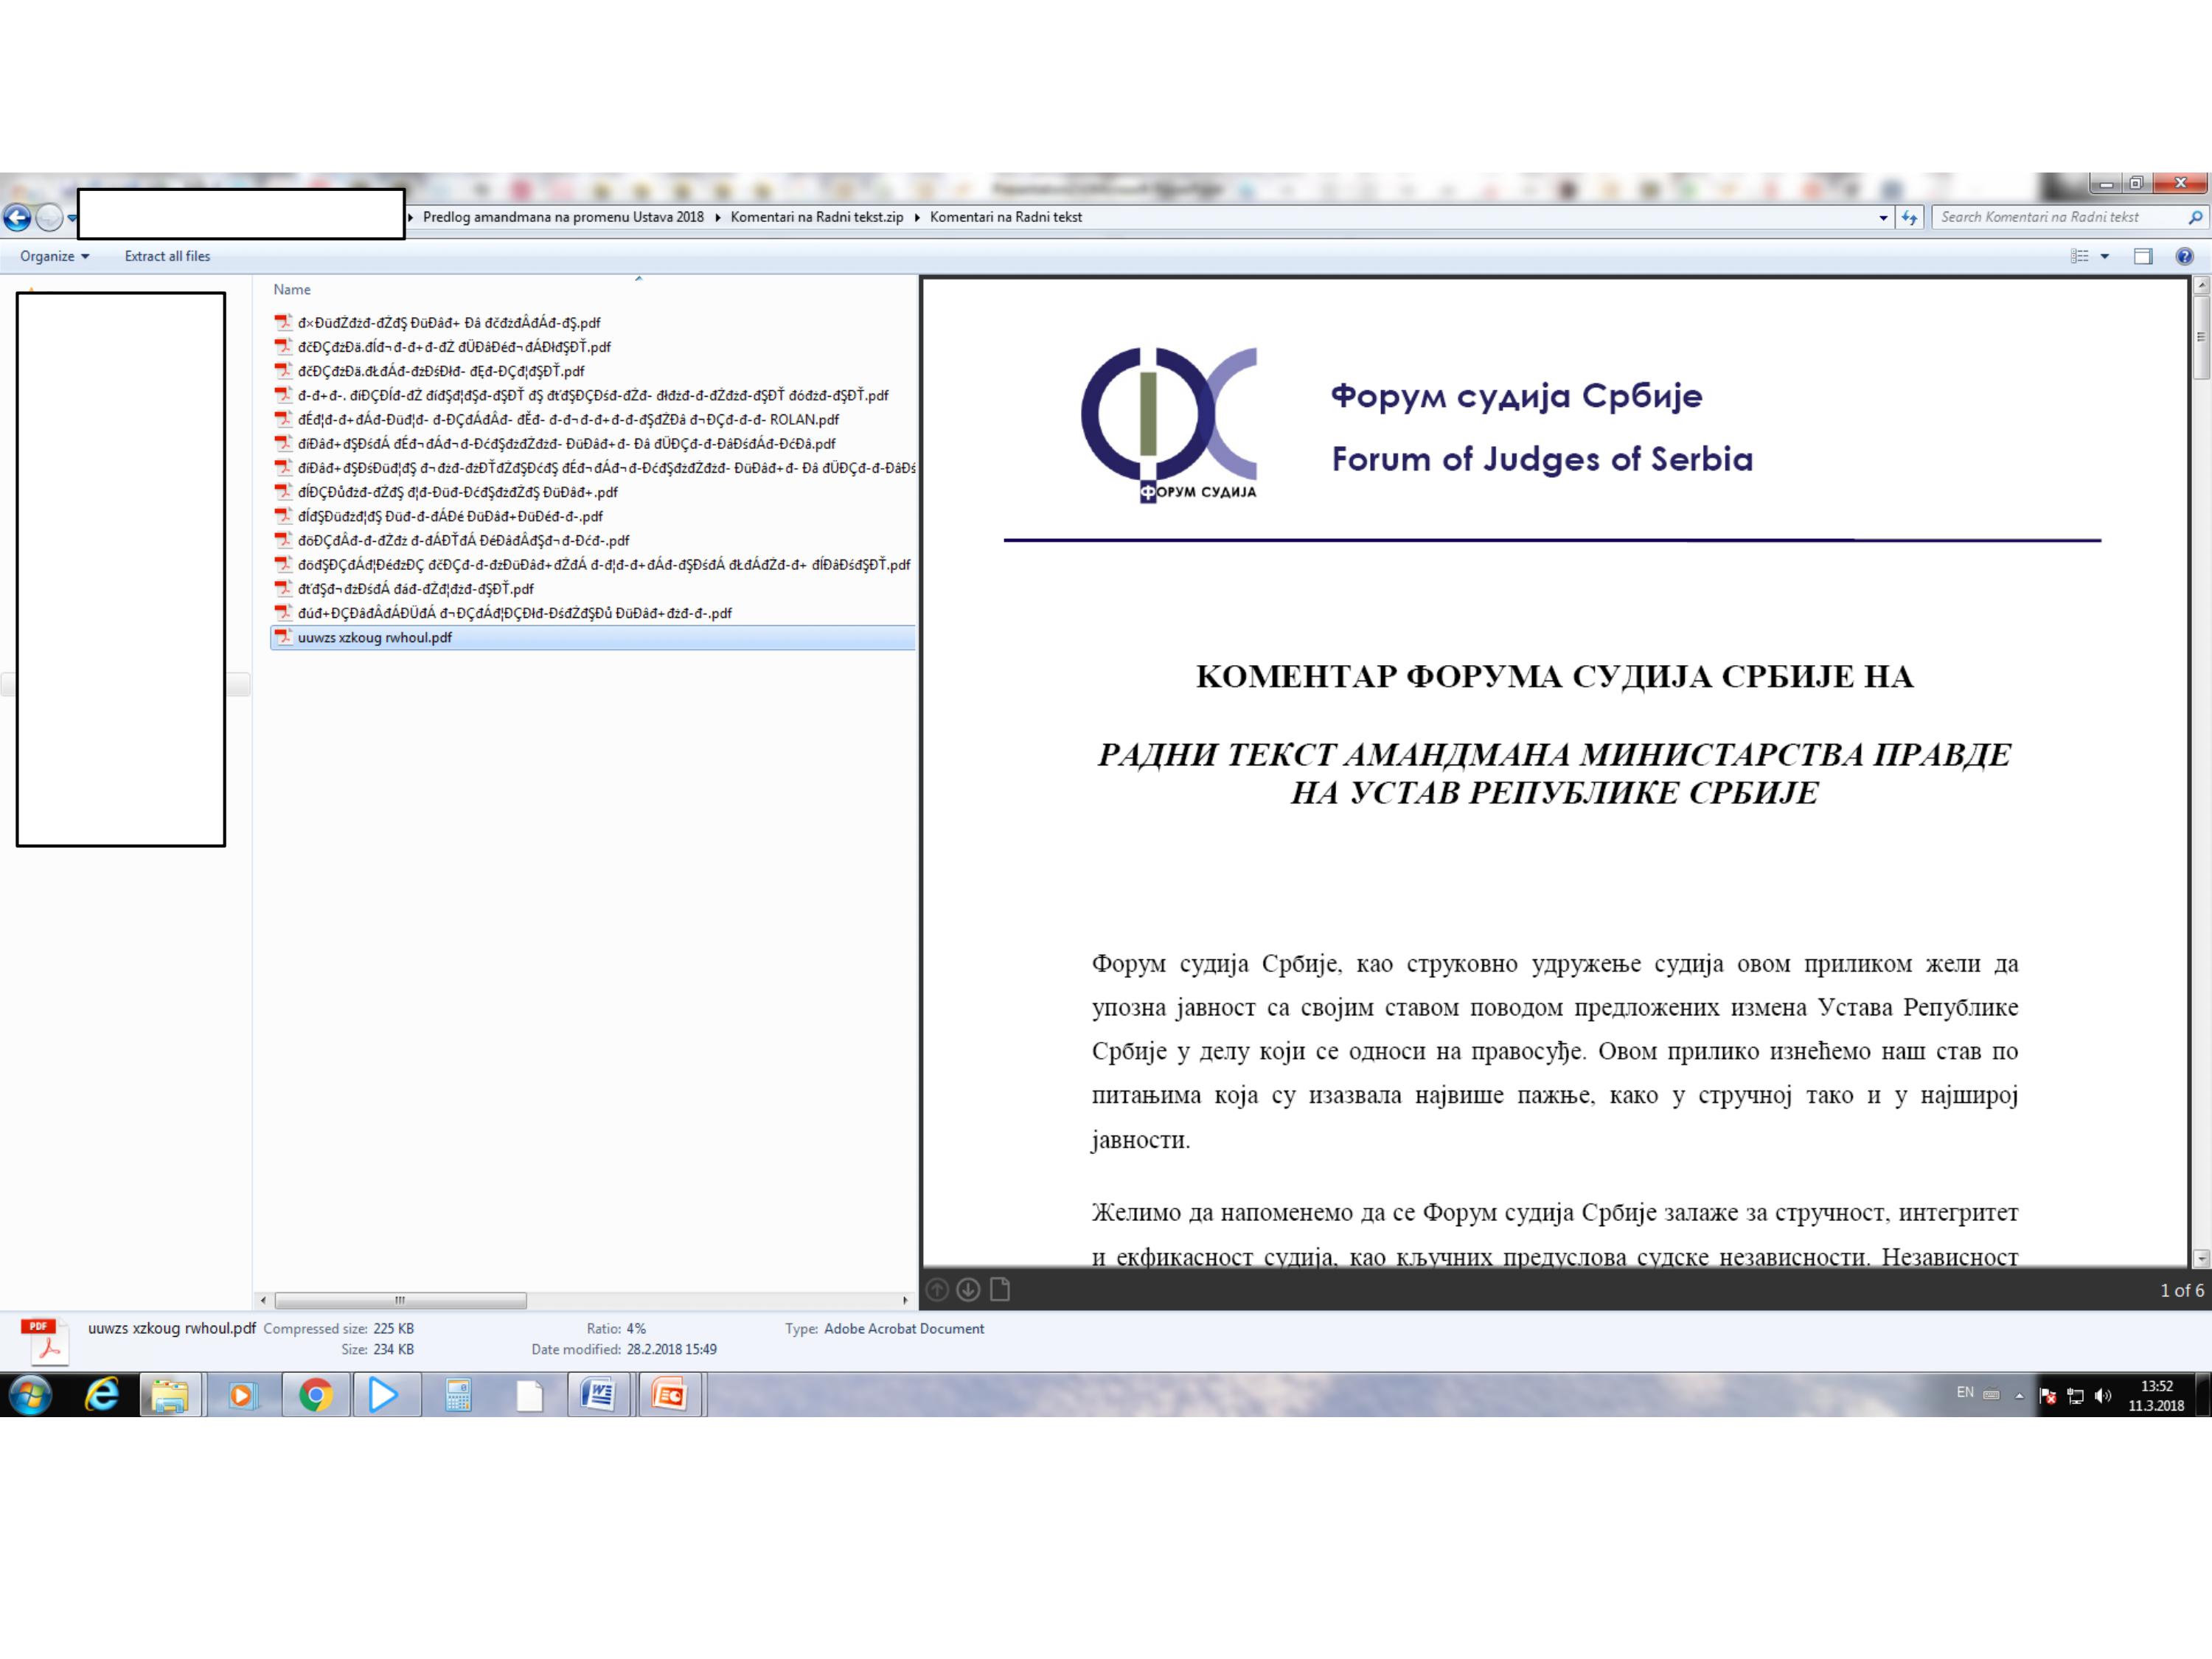This screenshot has height=1659, width=2212.
Task: Select the file ending with ROLAN.pdf
Action: point(567,420)
